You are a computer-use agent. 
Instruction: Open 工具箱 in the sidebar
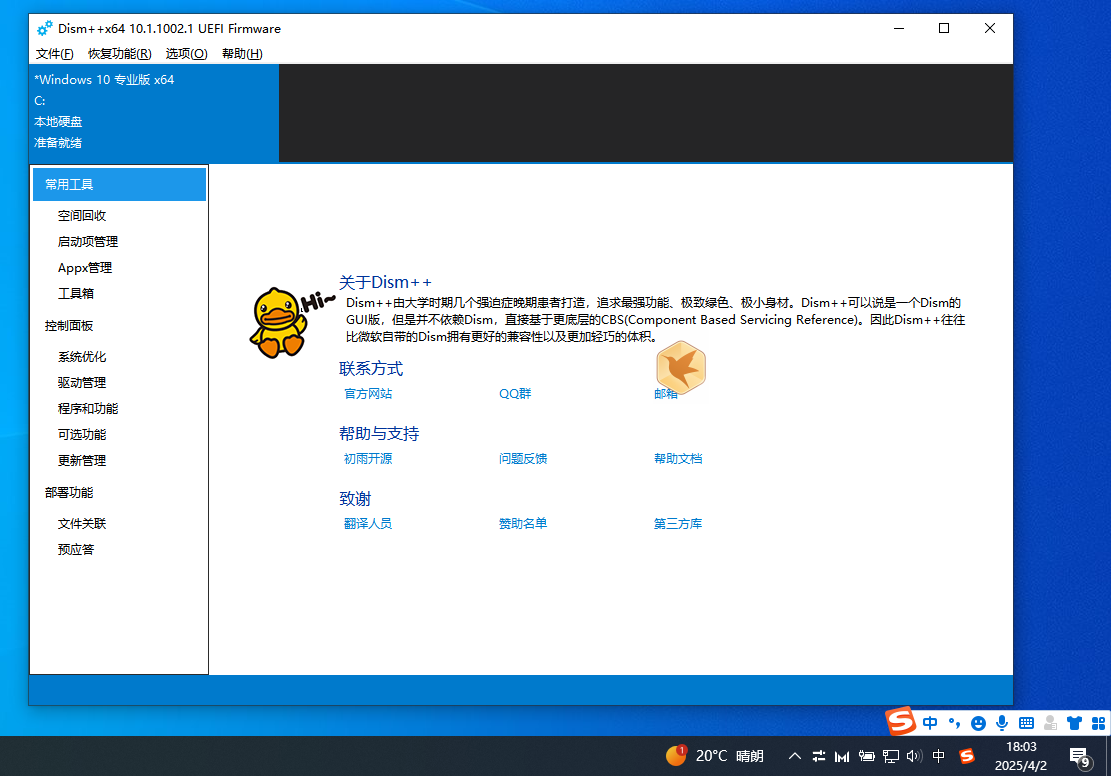[76, 293]
